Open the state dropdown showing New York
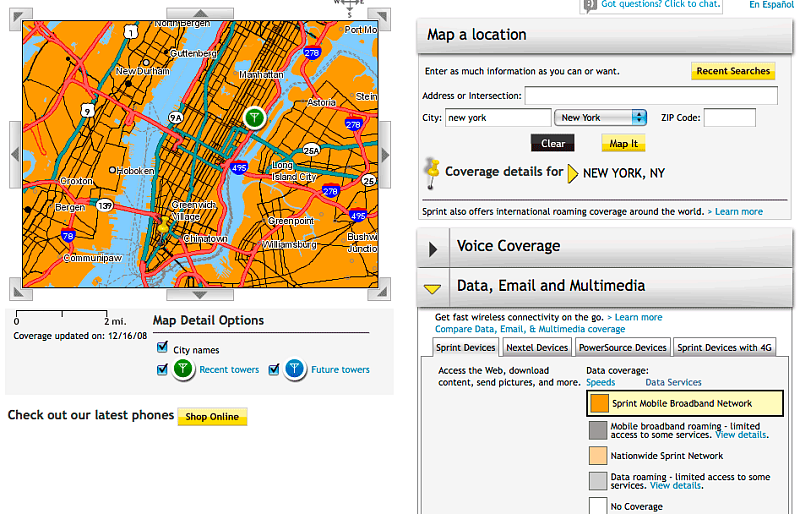 click(x=601, y=117)
